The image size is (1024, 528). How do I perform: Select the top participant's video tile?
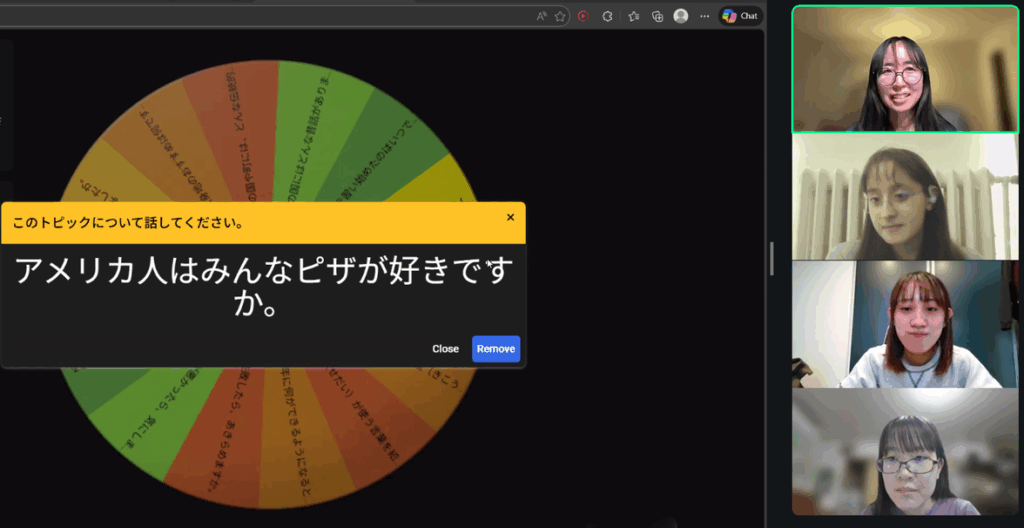click(905, 69)
